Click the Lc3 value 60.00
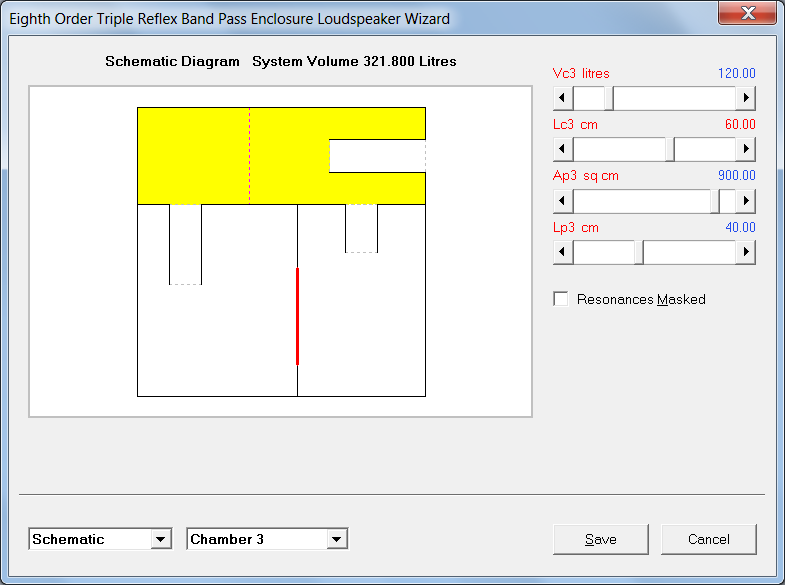Viewport: 785px width, 585px height. click(740, 124)
